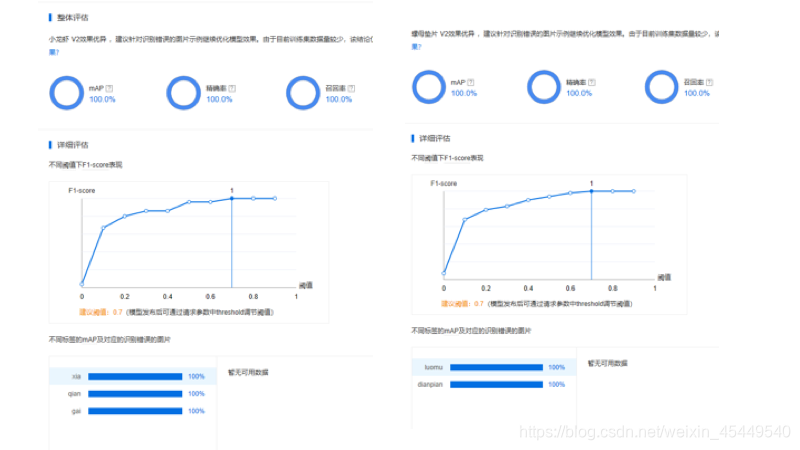The height and width of the screenshot is (450, 800).
Task: Click threshold 0.1 point on xia/qian/gai F1 chart
Action: [103, 228]
